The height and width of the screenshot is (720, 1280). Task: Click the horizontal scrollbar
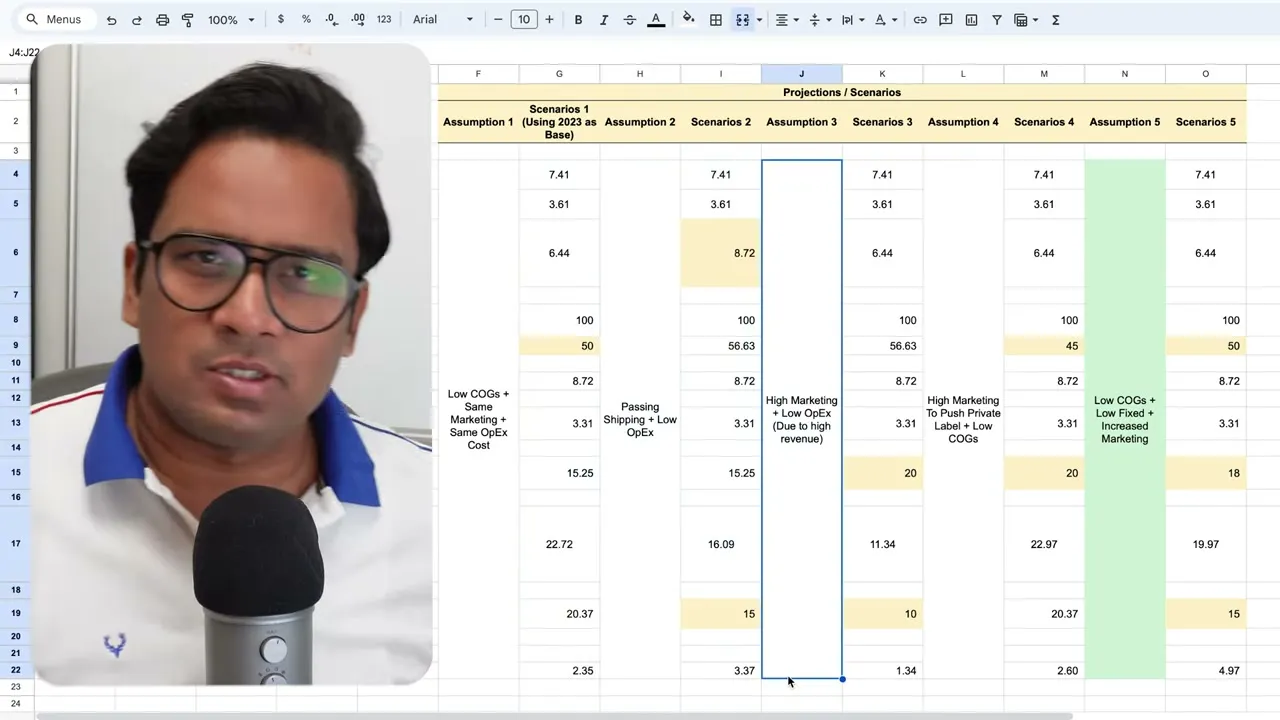point(555,715)
